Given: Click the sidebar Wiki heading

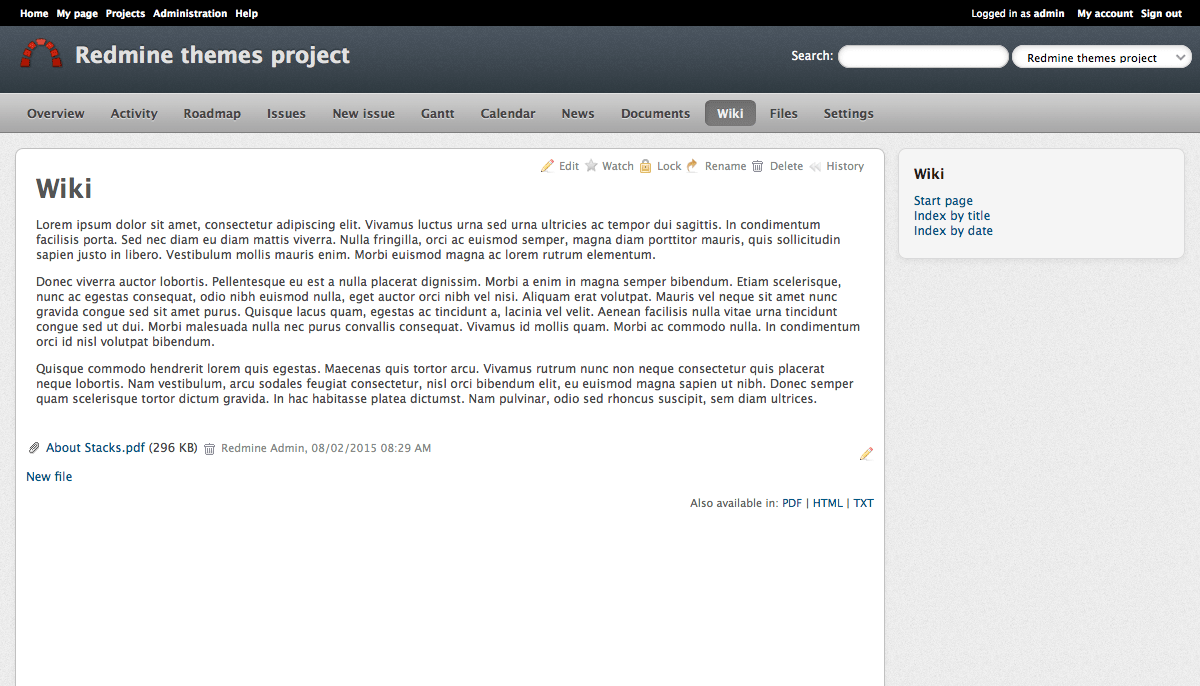Looking at the screenshot, I should click(x=929, y=174).
